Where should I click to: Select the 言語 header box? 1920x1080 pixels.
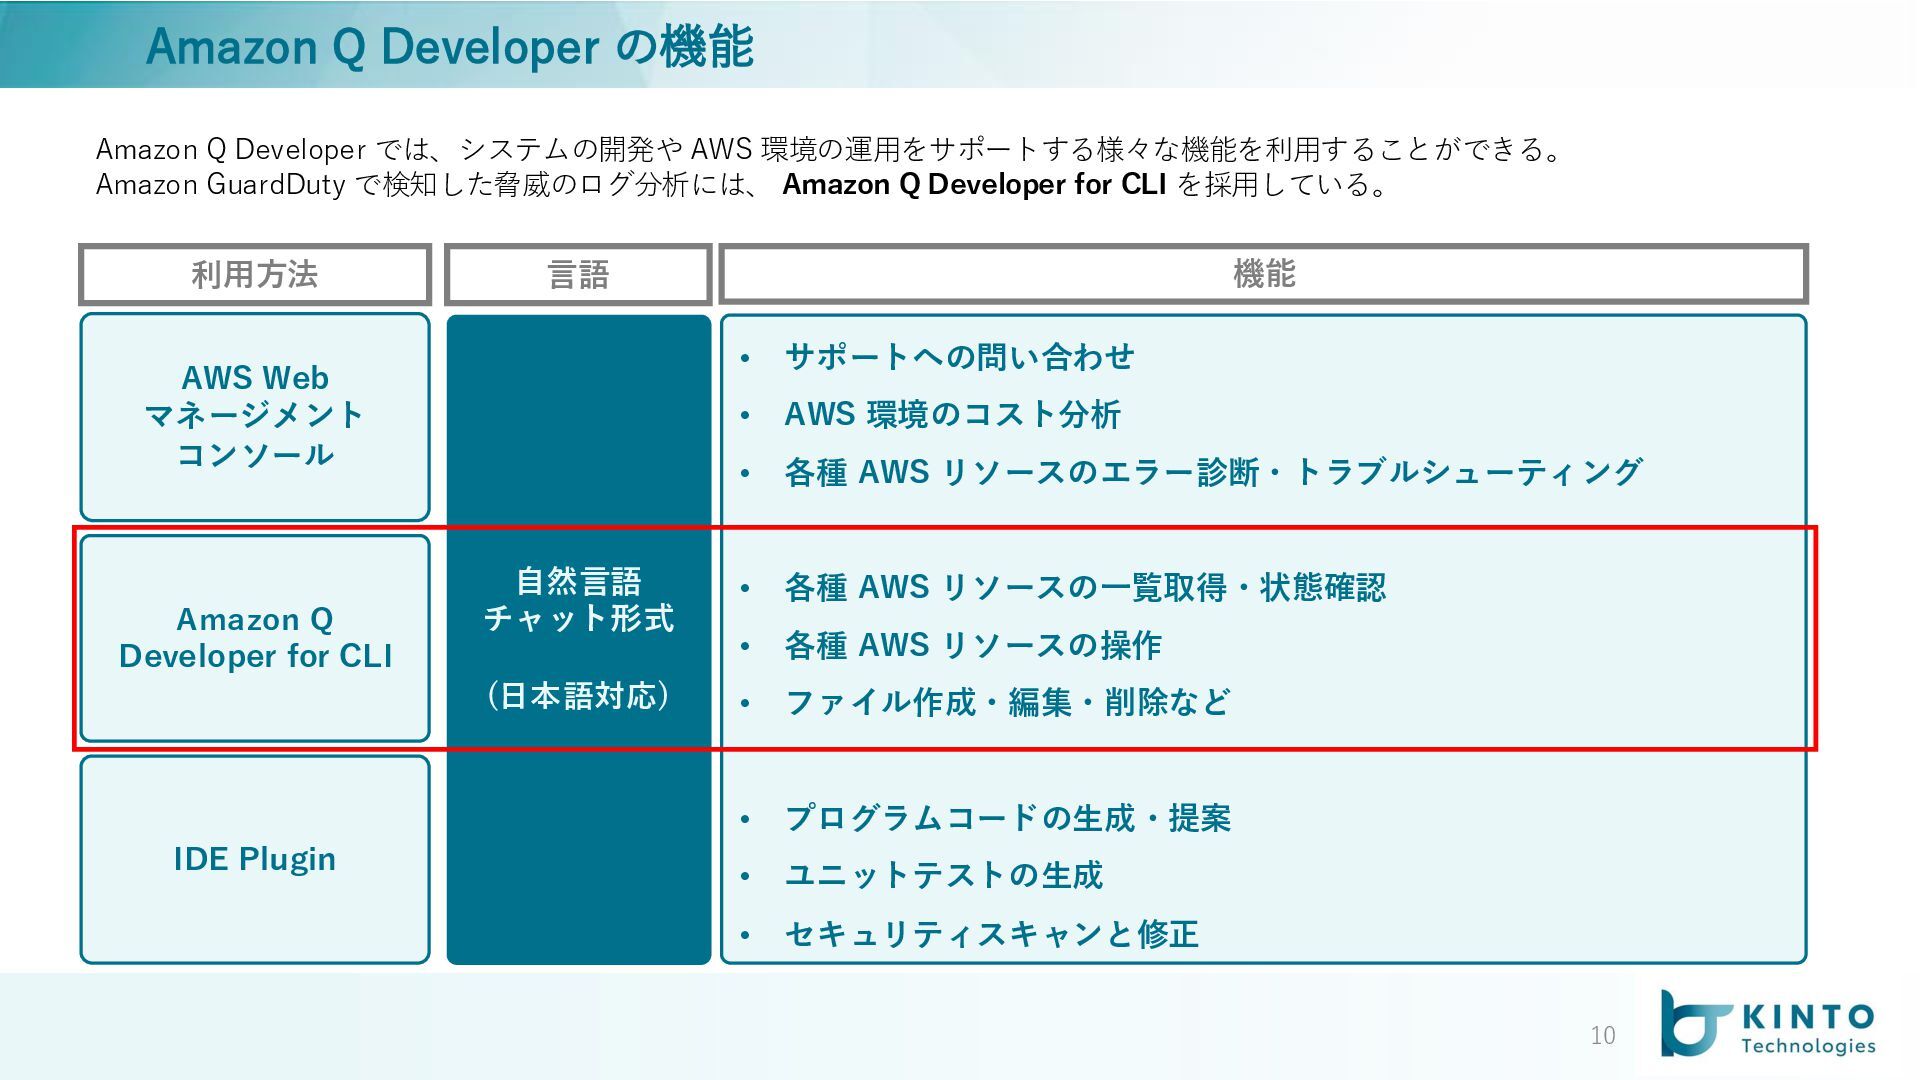click(578, 274)
